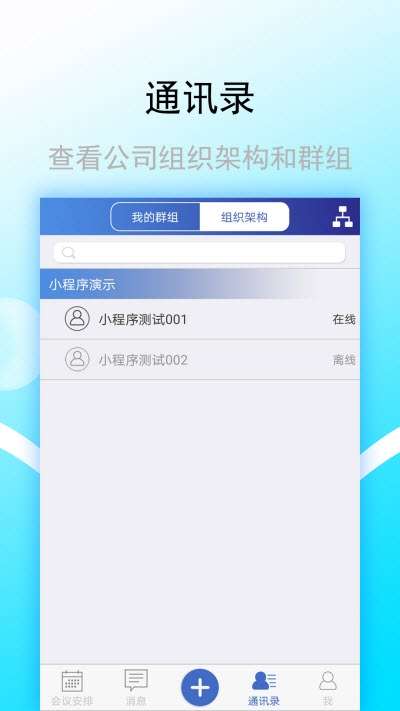Select 通讯录 contacts icon
This screenshot has width=400, height=711.
coord(264,681)
